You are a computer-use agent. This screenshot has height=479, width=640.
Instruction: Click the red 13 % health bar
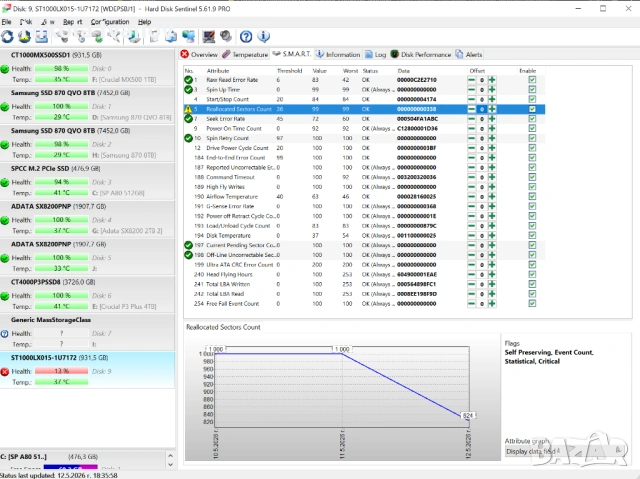tap(61, 371)
